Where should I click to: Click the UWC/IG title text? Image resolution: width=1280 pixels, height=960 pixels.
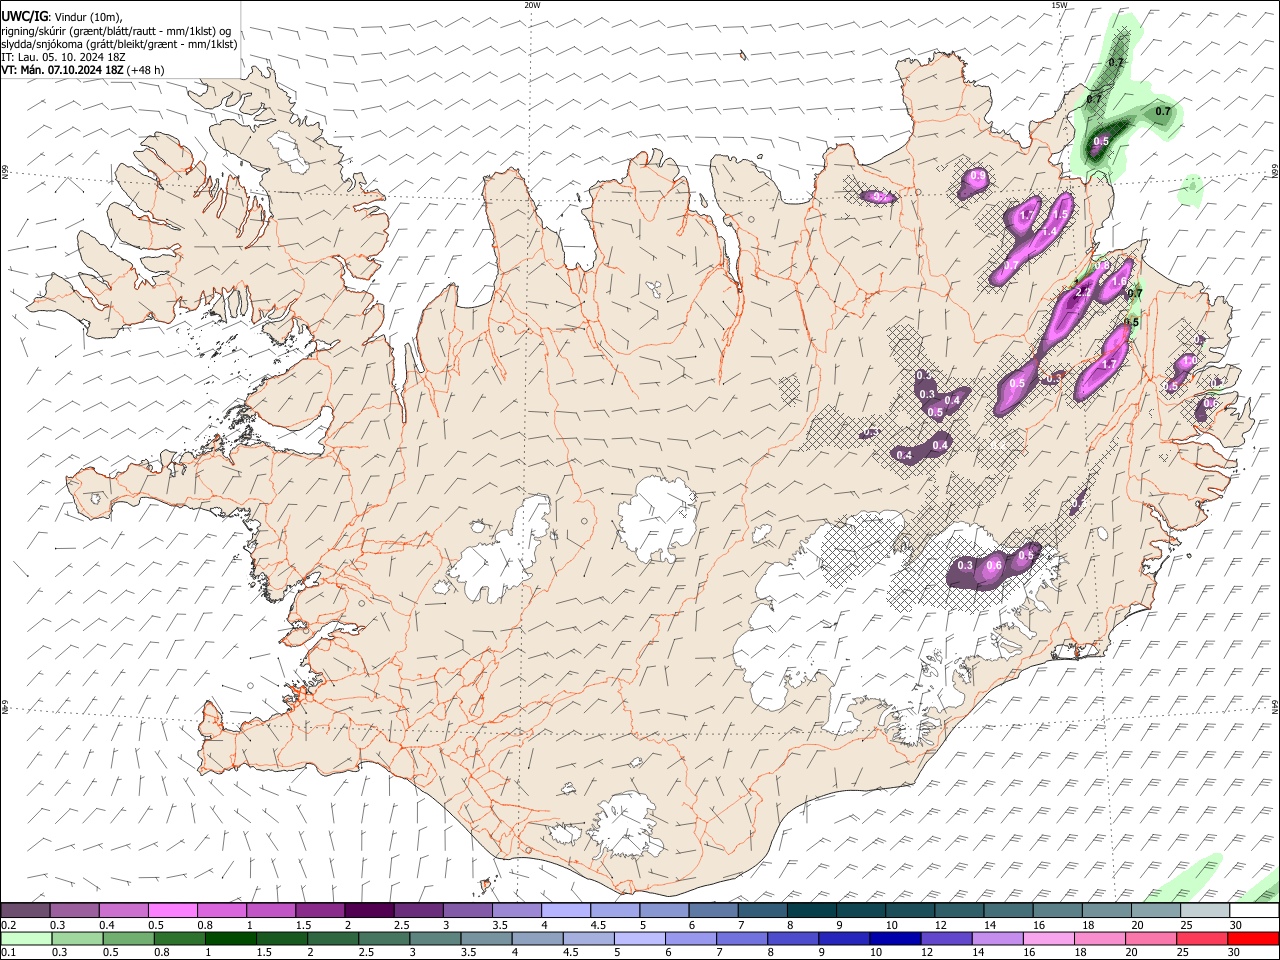pyautogui.click(x=25, y=16)
